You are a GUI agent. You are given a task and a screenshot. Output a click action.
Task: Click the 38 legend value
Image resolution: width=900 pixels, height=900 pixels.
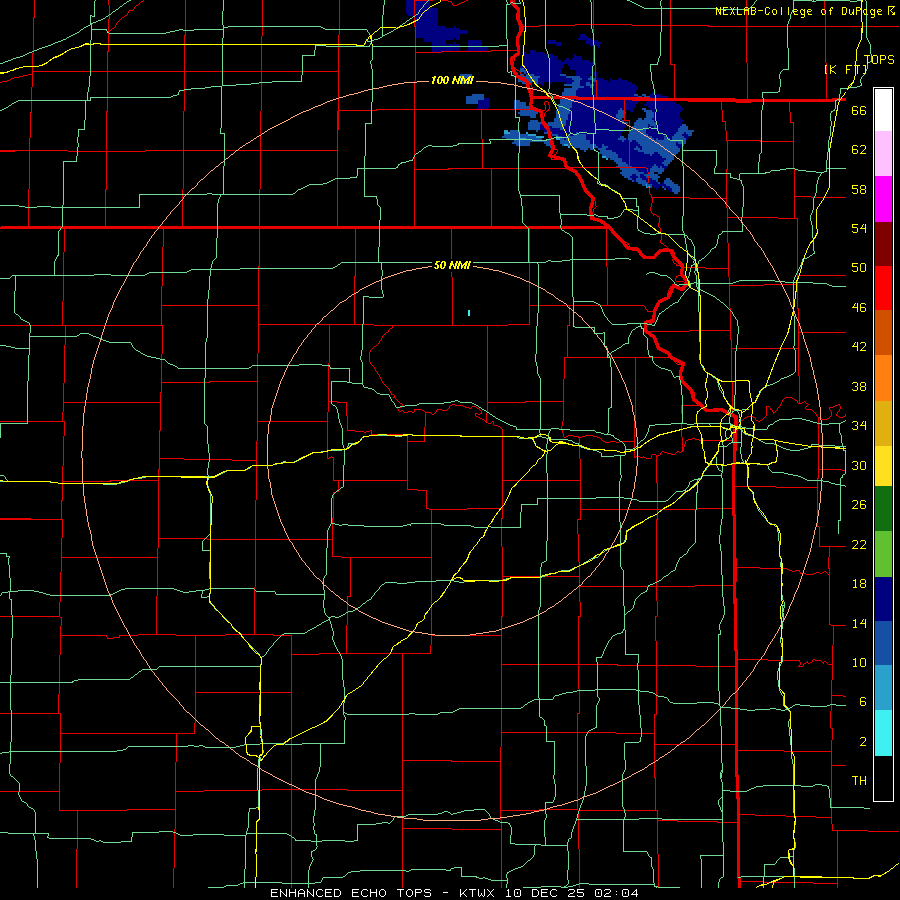click(859, 386)
